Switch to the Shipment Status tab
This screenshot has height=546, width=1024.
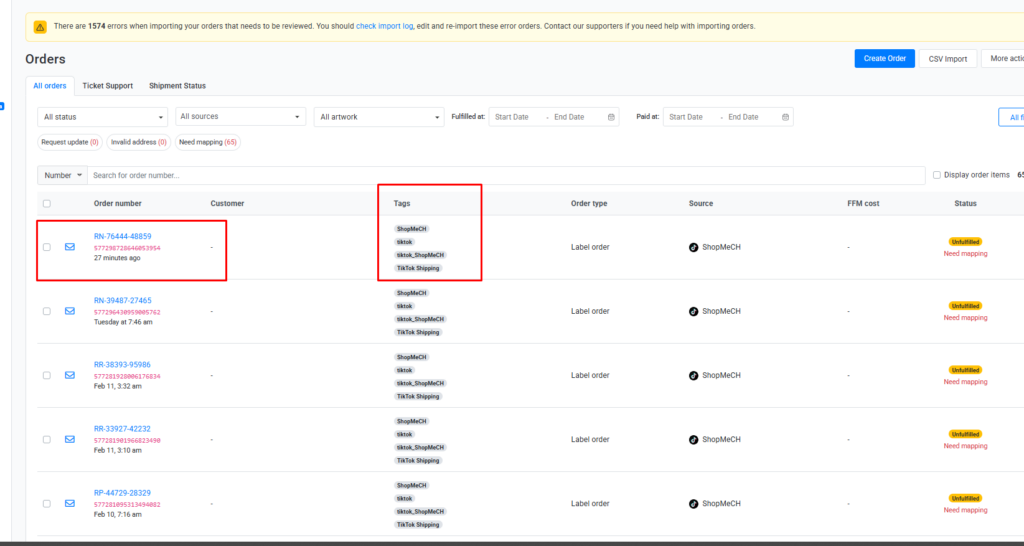(x=177, y=86)
